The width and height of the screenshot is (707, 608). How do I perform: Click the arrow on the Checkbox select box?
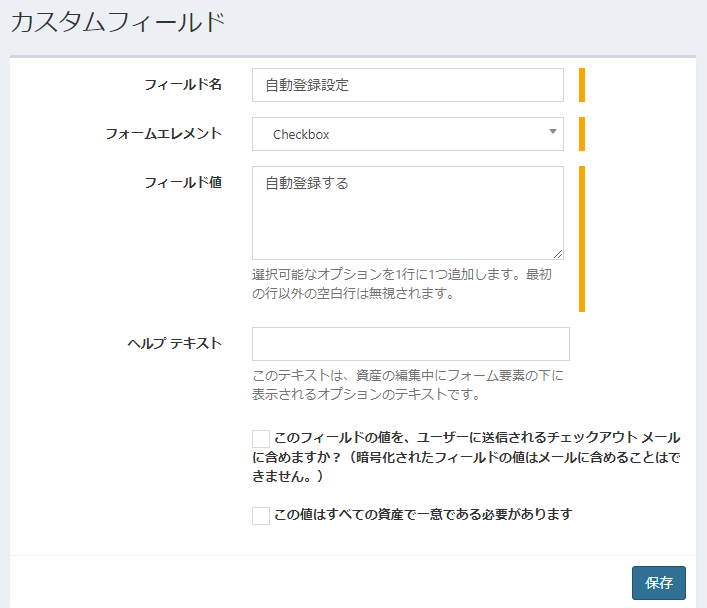click(553, 132)
